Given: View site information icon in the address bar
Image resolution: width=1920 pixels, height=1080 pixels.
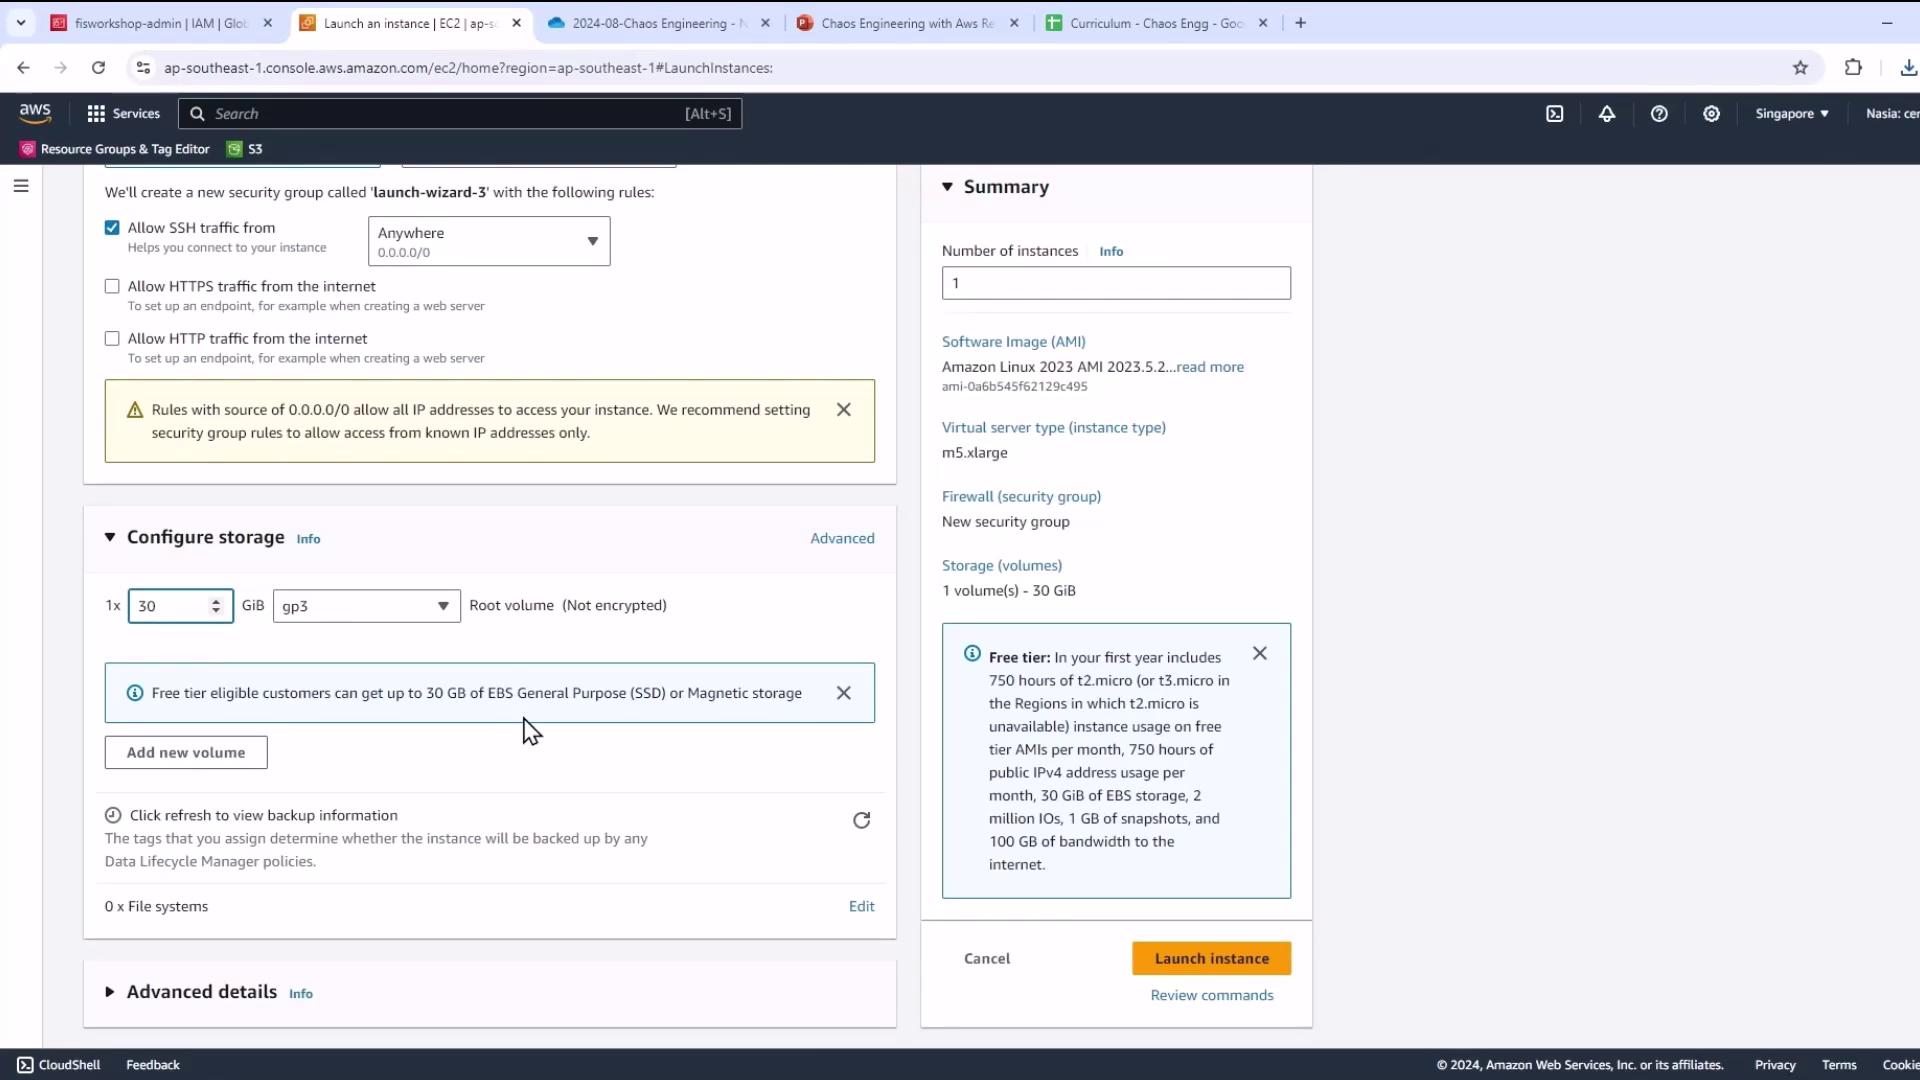Looking at the screenshot, I should tap(143, 68).
